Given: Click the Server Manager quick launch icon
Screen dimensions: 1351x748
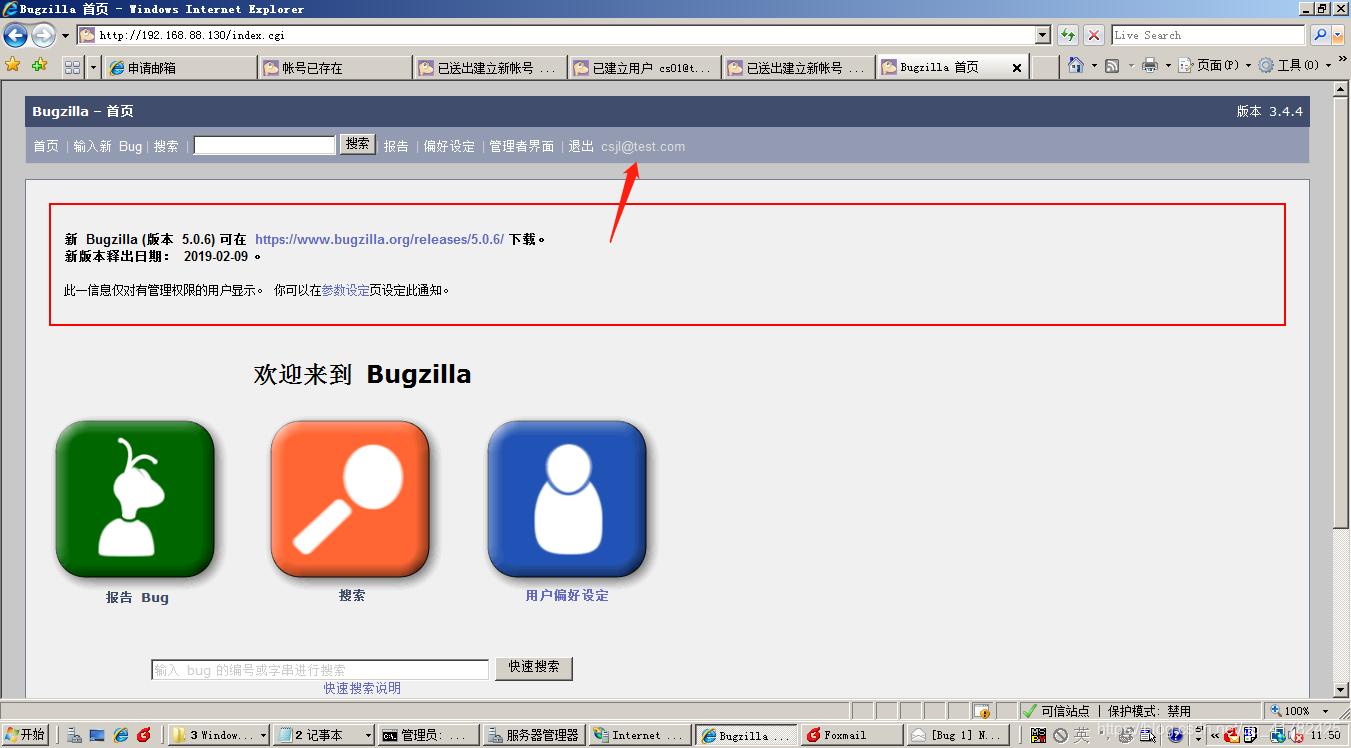Looking at the screenshot, I should pos(74,735).
